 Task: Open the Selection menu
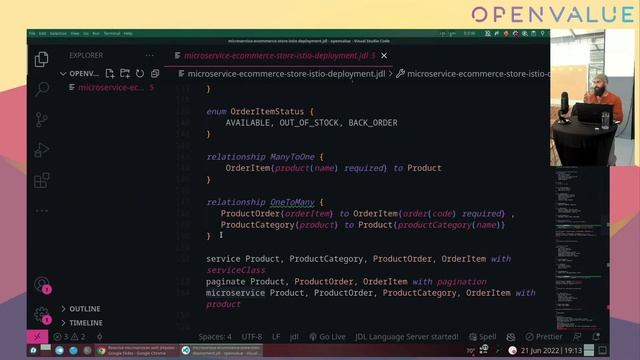(x=58, y=33)
